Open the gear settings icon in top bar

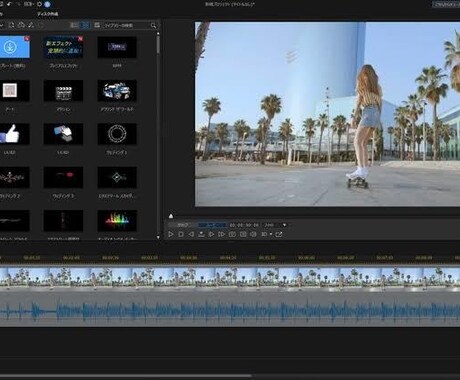click(39, 4)
